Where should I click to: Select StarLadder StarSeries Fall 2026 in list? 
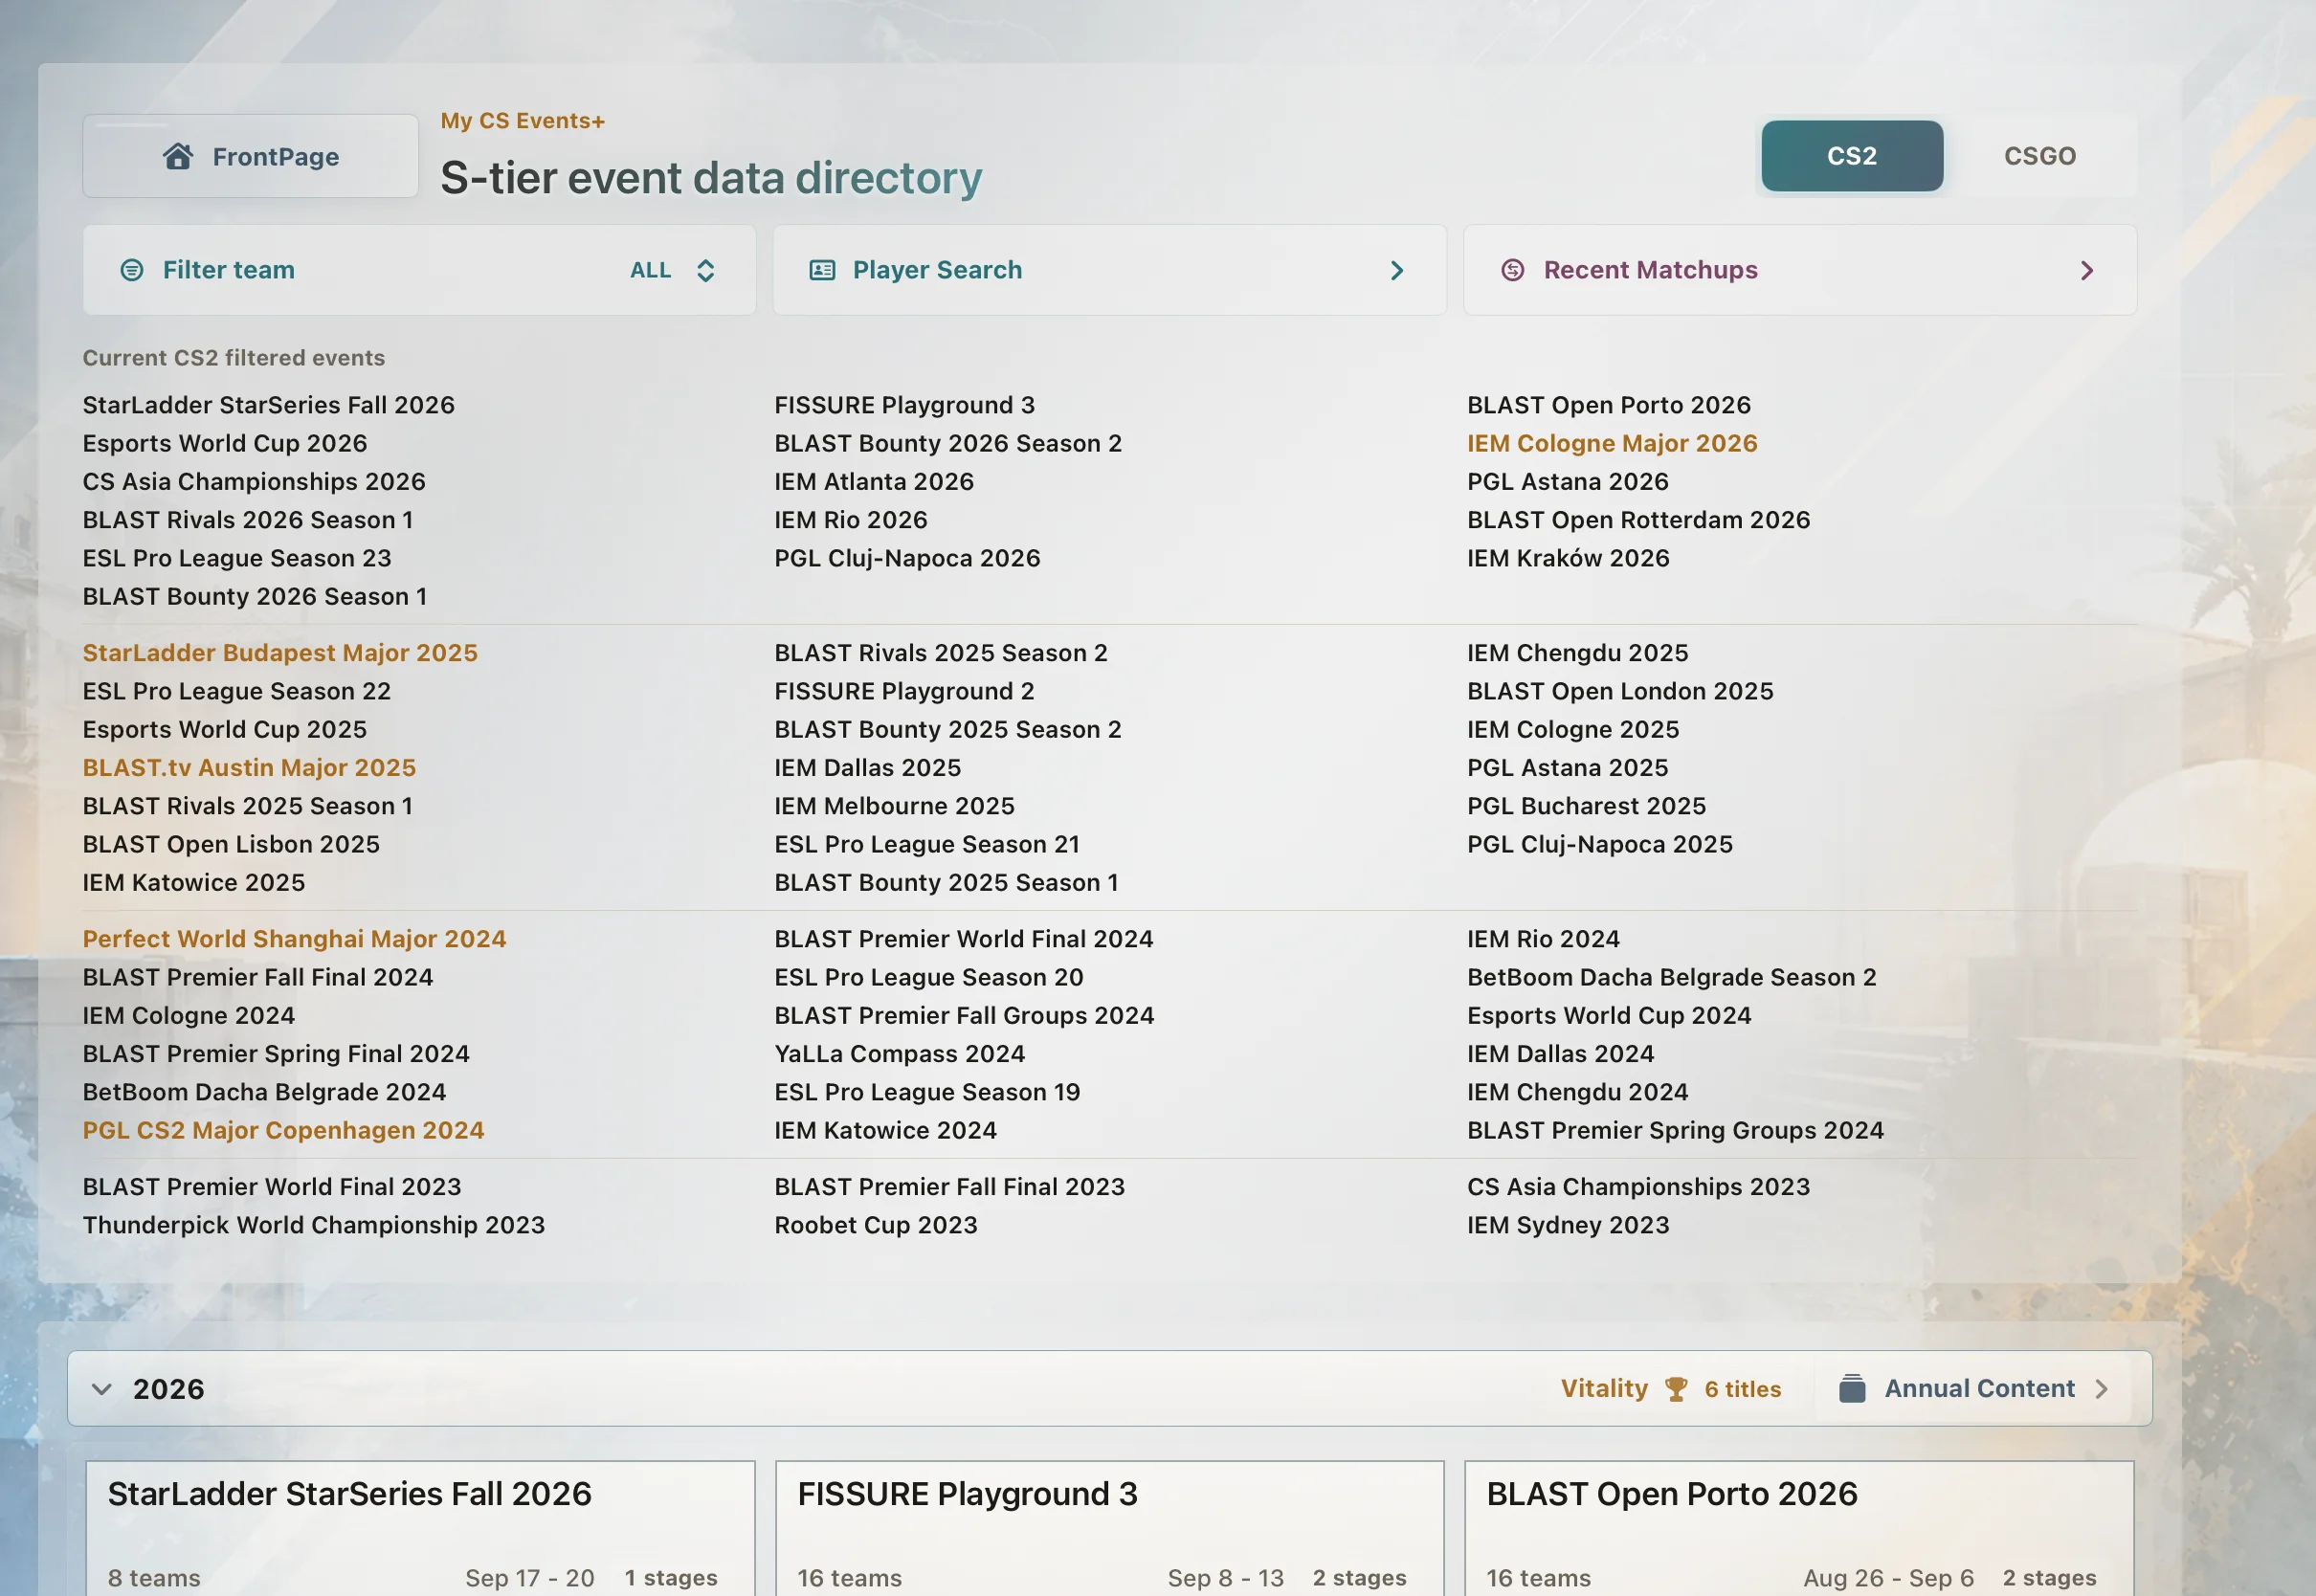pyautogui.click(x=268, y=405)
